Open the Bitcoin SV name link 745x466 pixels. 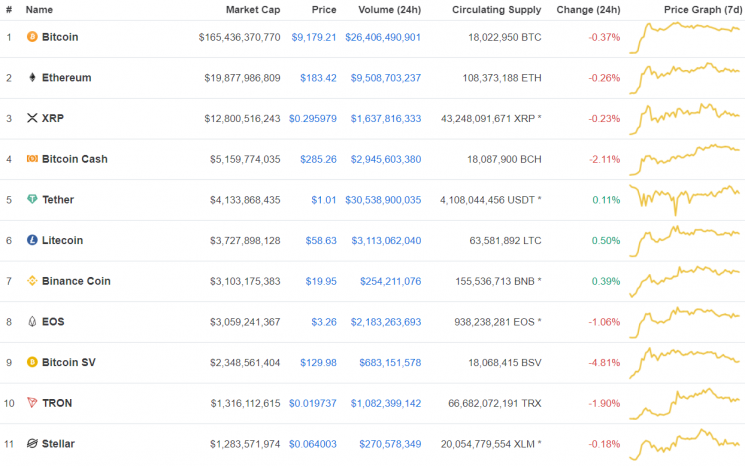[68, 362]
